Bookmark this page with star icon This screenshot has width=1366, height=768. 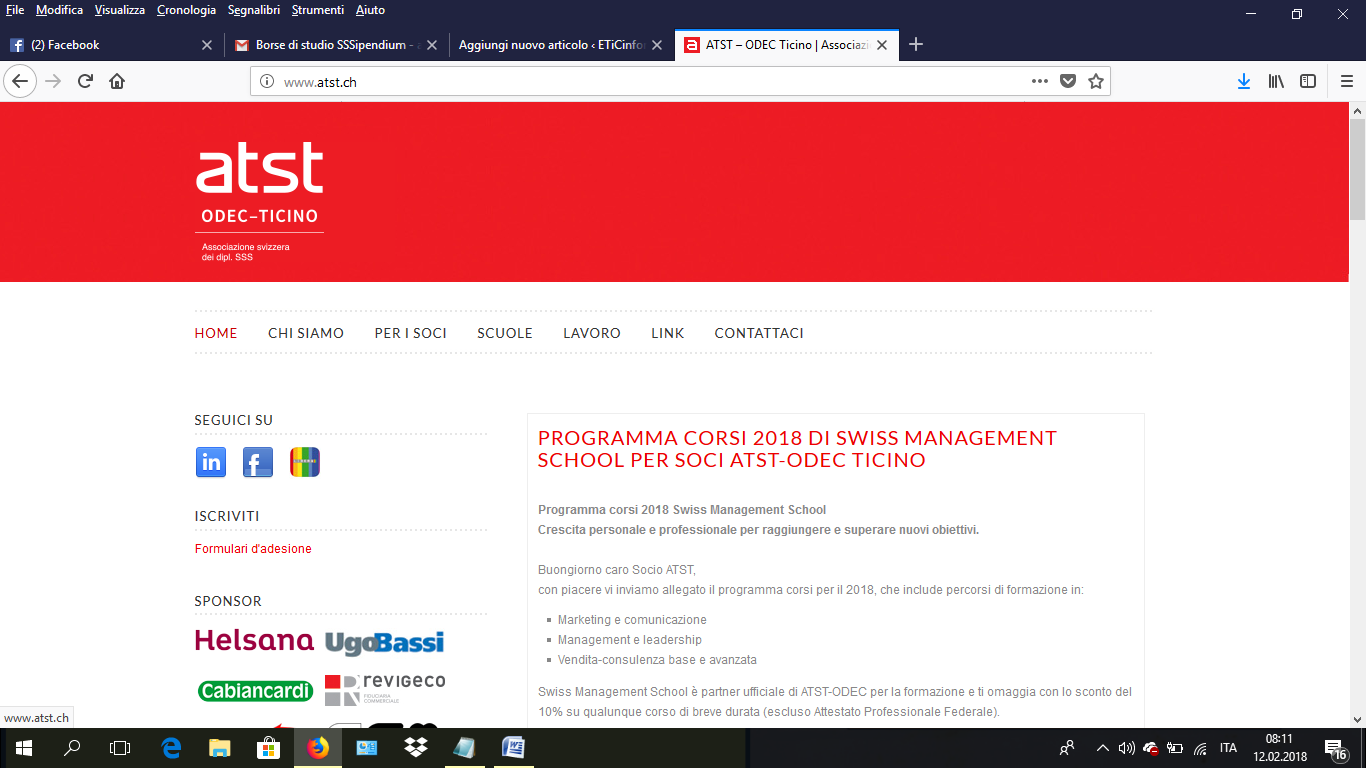click(1096, 81)
